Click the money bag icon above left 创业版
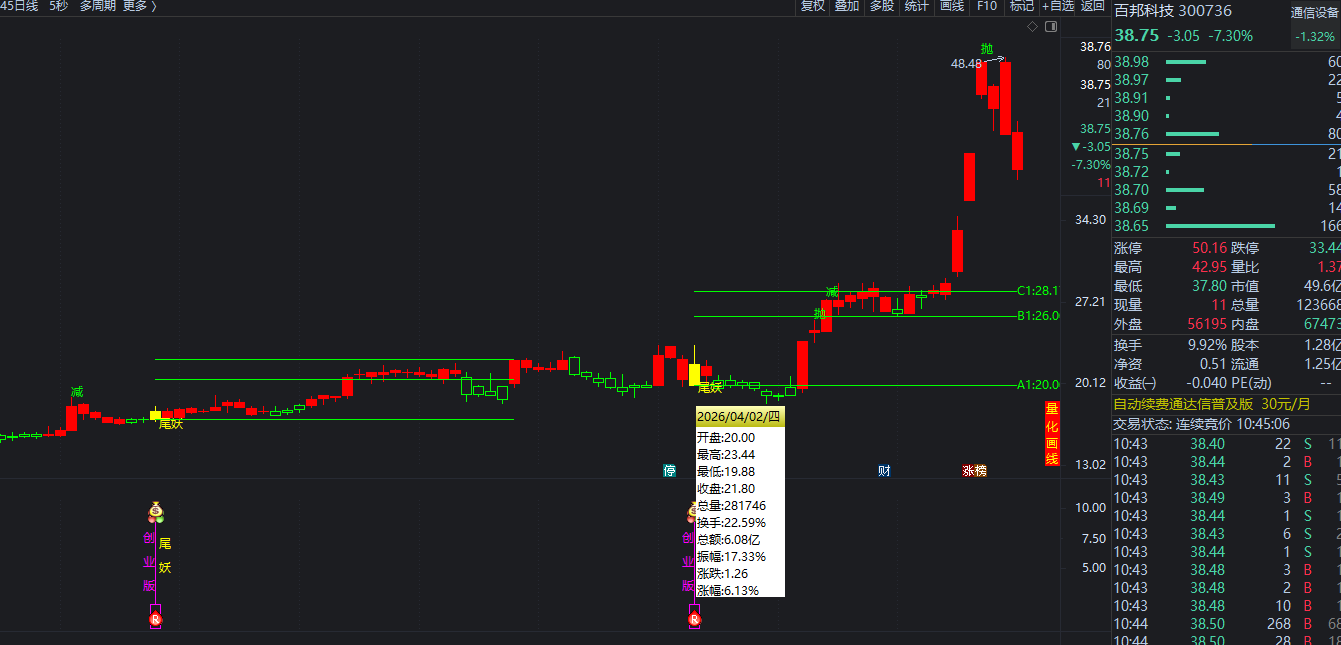Viewport: 1341px width, 645px height. click(x=155, y=511)
